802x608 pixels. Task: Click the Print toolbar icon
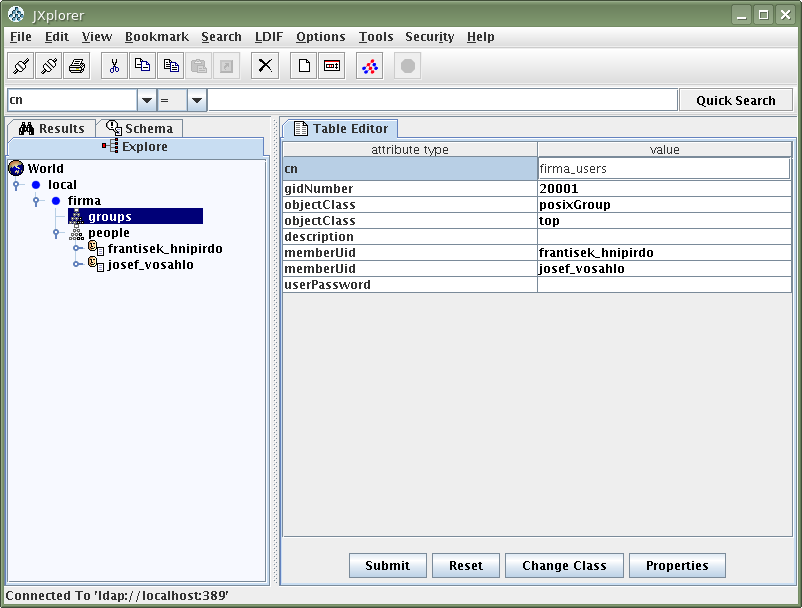coord(77,66)
